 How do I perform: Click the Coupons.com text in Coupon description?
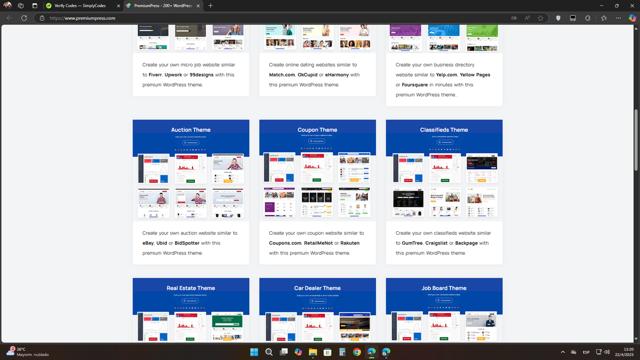tap(285, 243)
